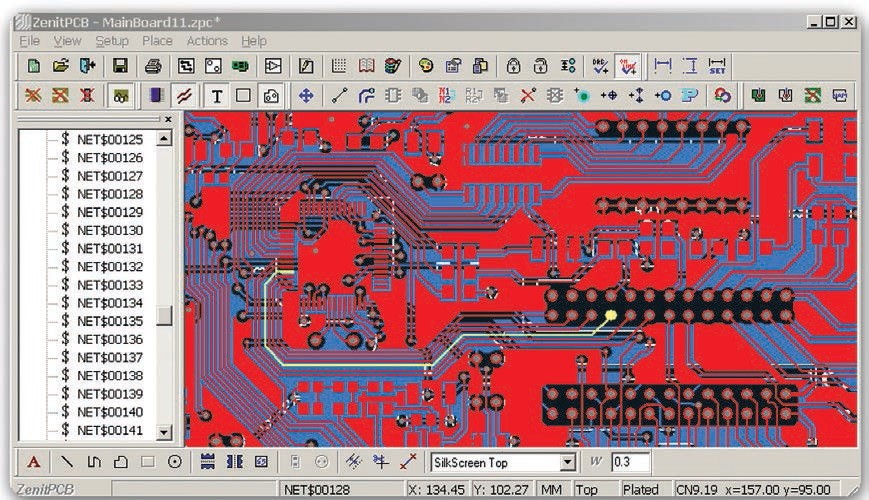Click the red letter A tool
Viewport: 869px width, 500px height.
coord(33,462)
